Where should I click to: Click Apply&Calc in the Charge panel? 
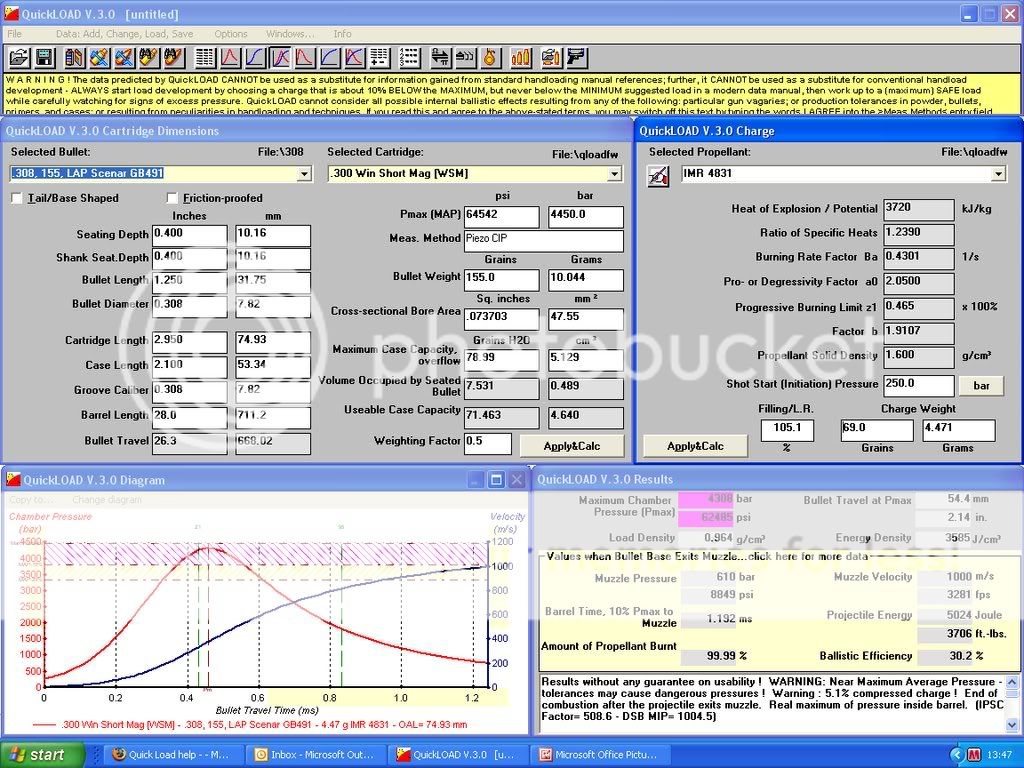coord(695,445)
